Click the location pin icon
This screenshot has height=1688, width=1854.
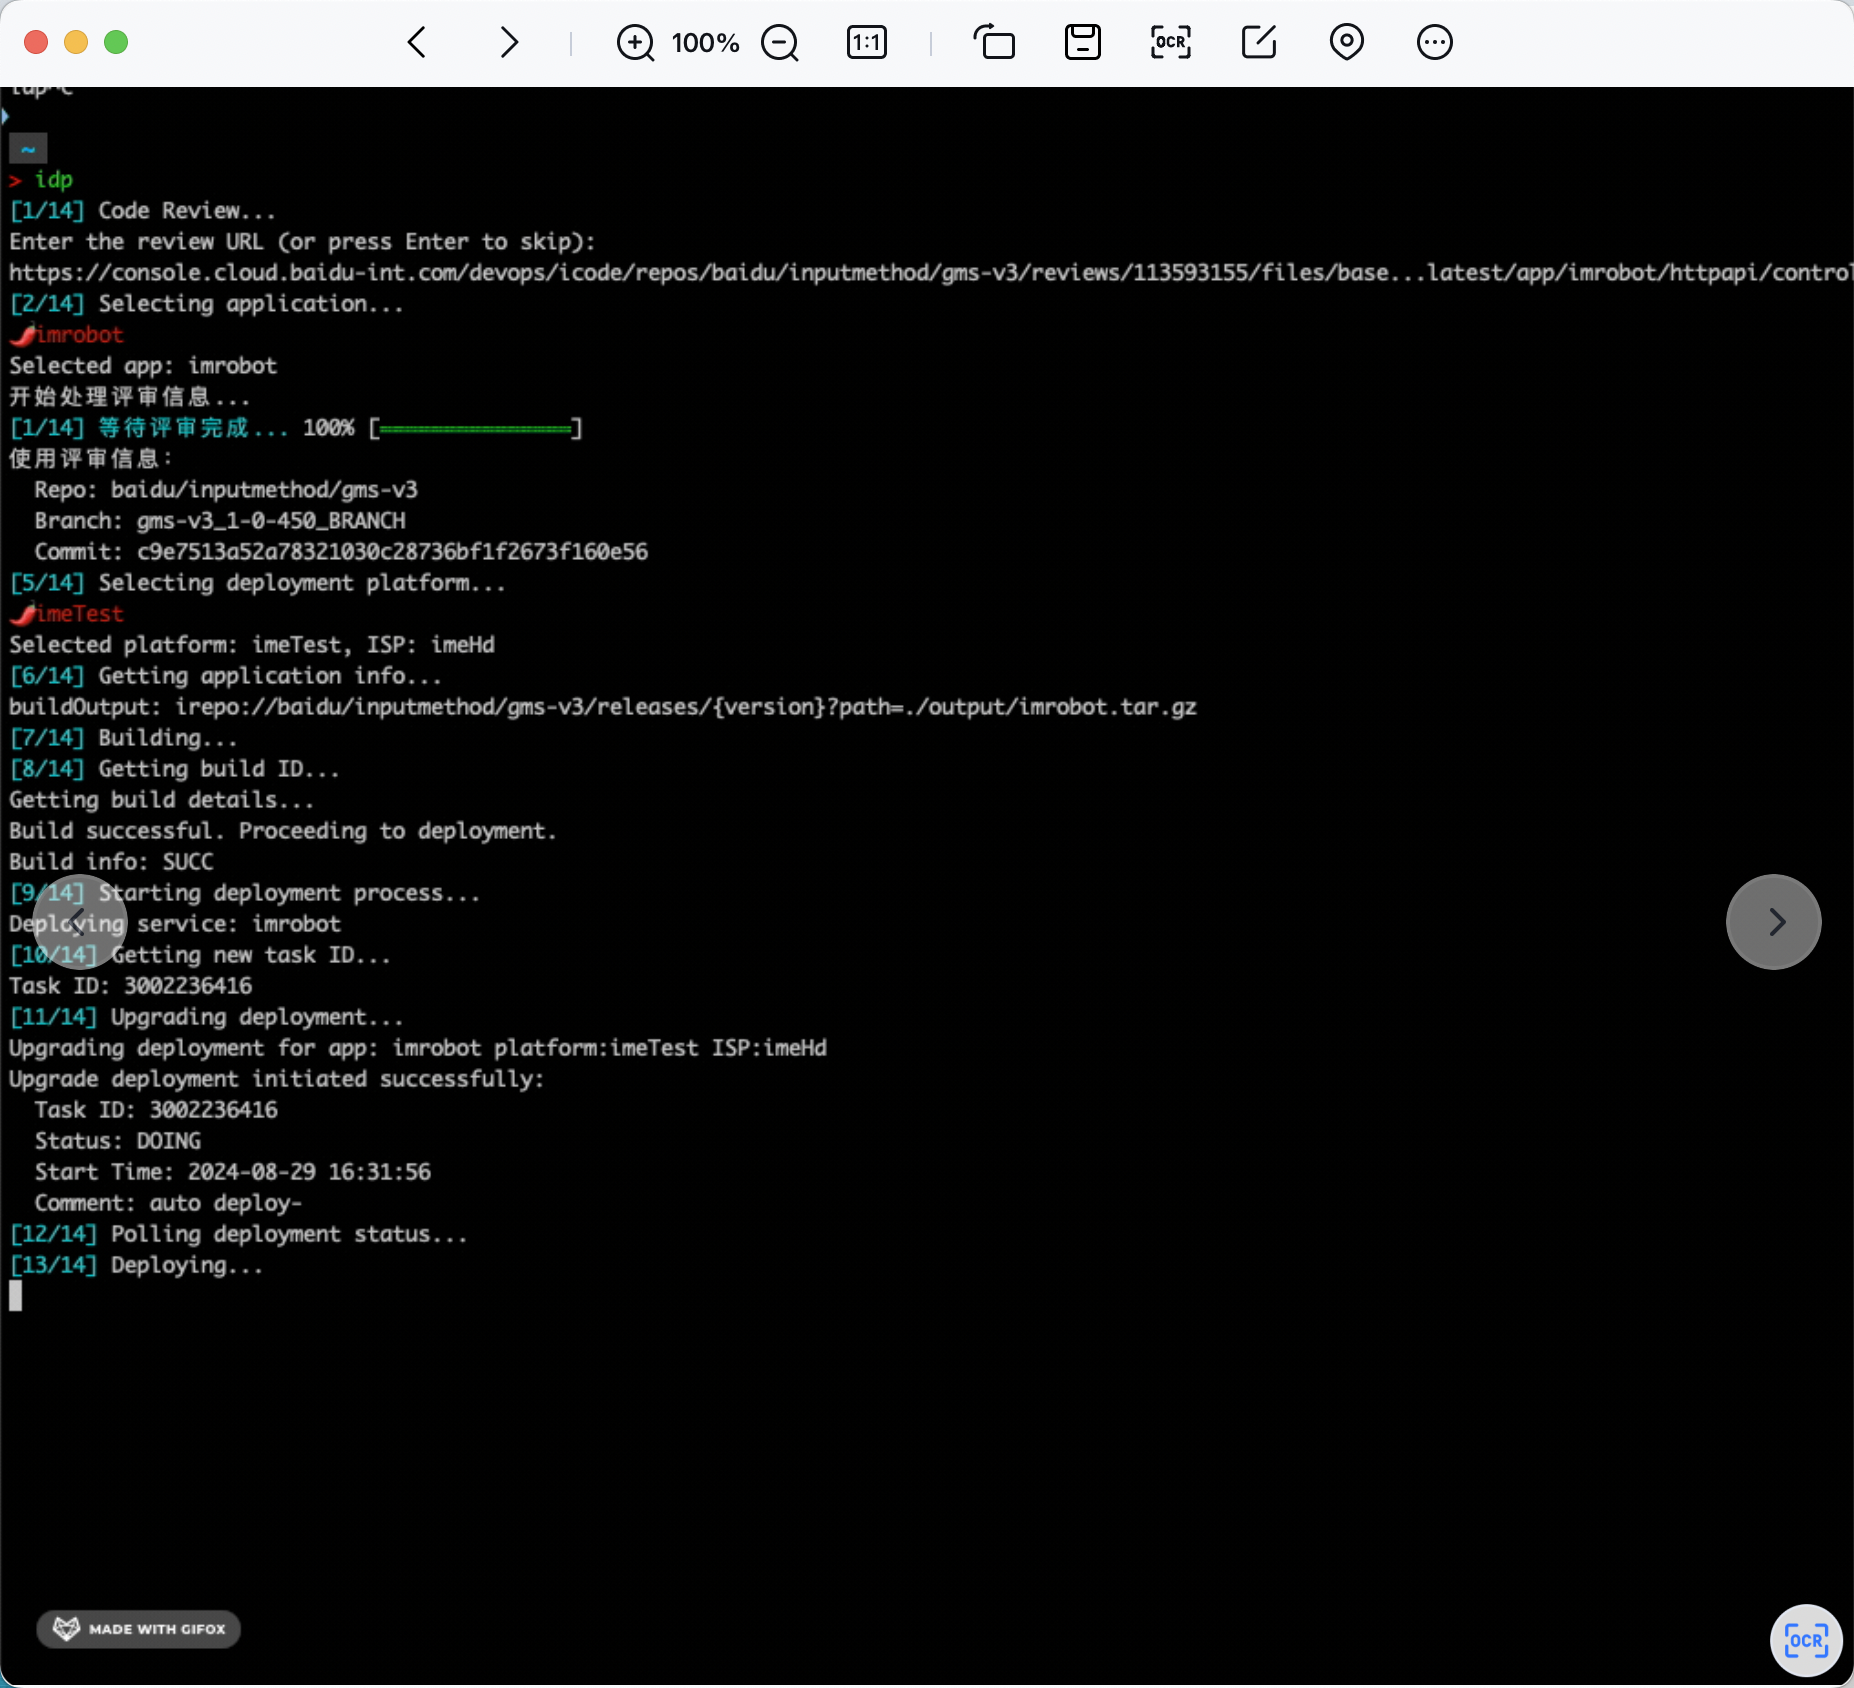click(1346, 42)
